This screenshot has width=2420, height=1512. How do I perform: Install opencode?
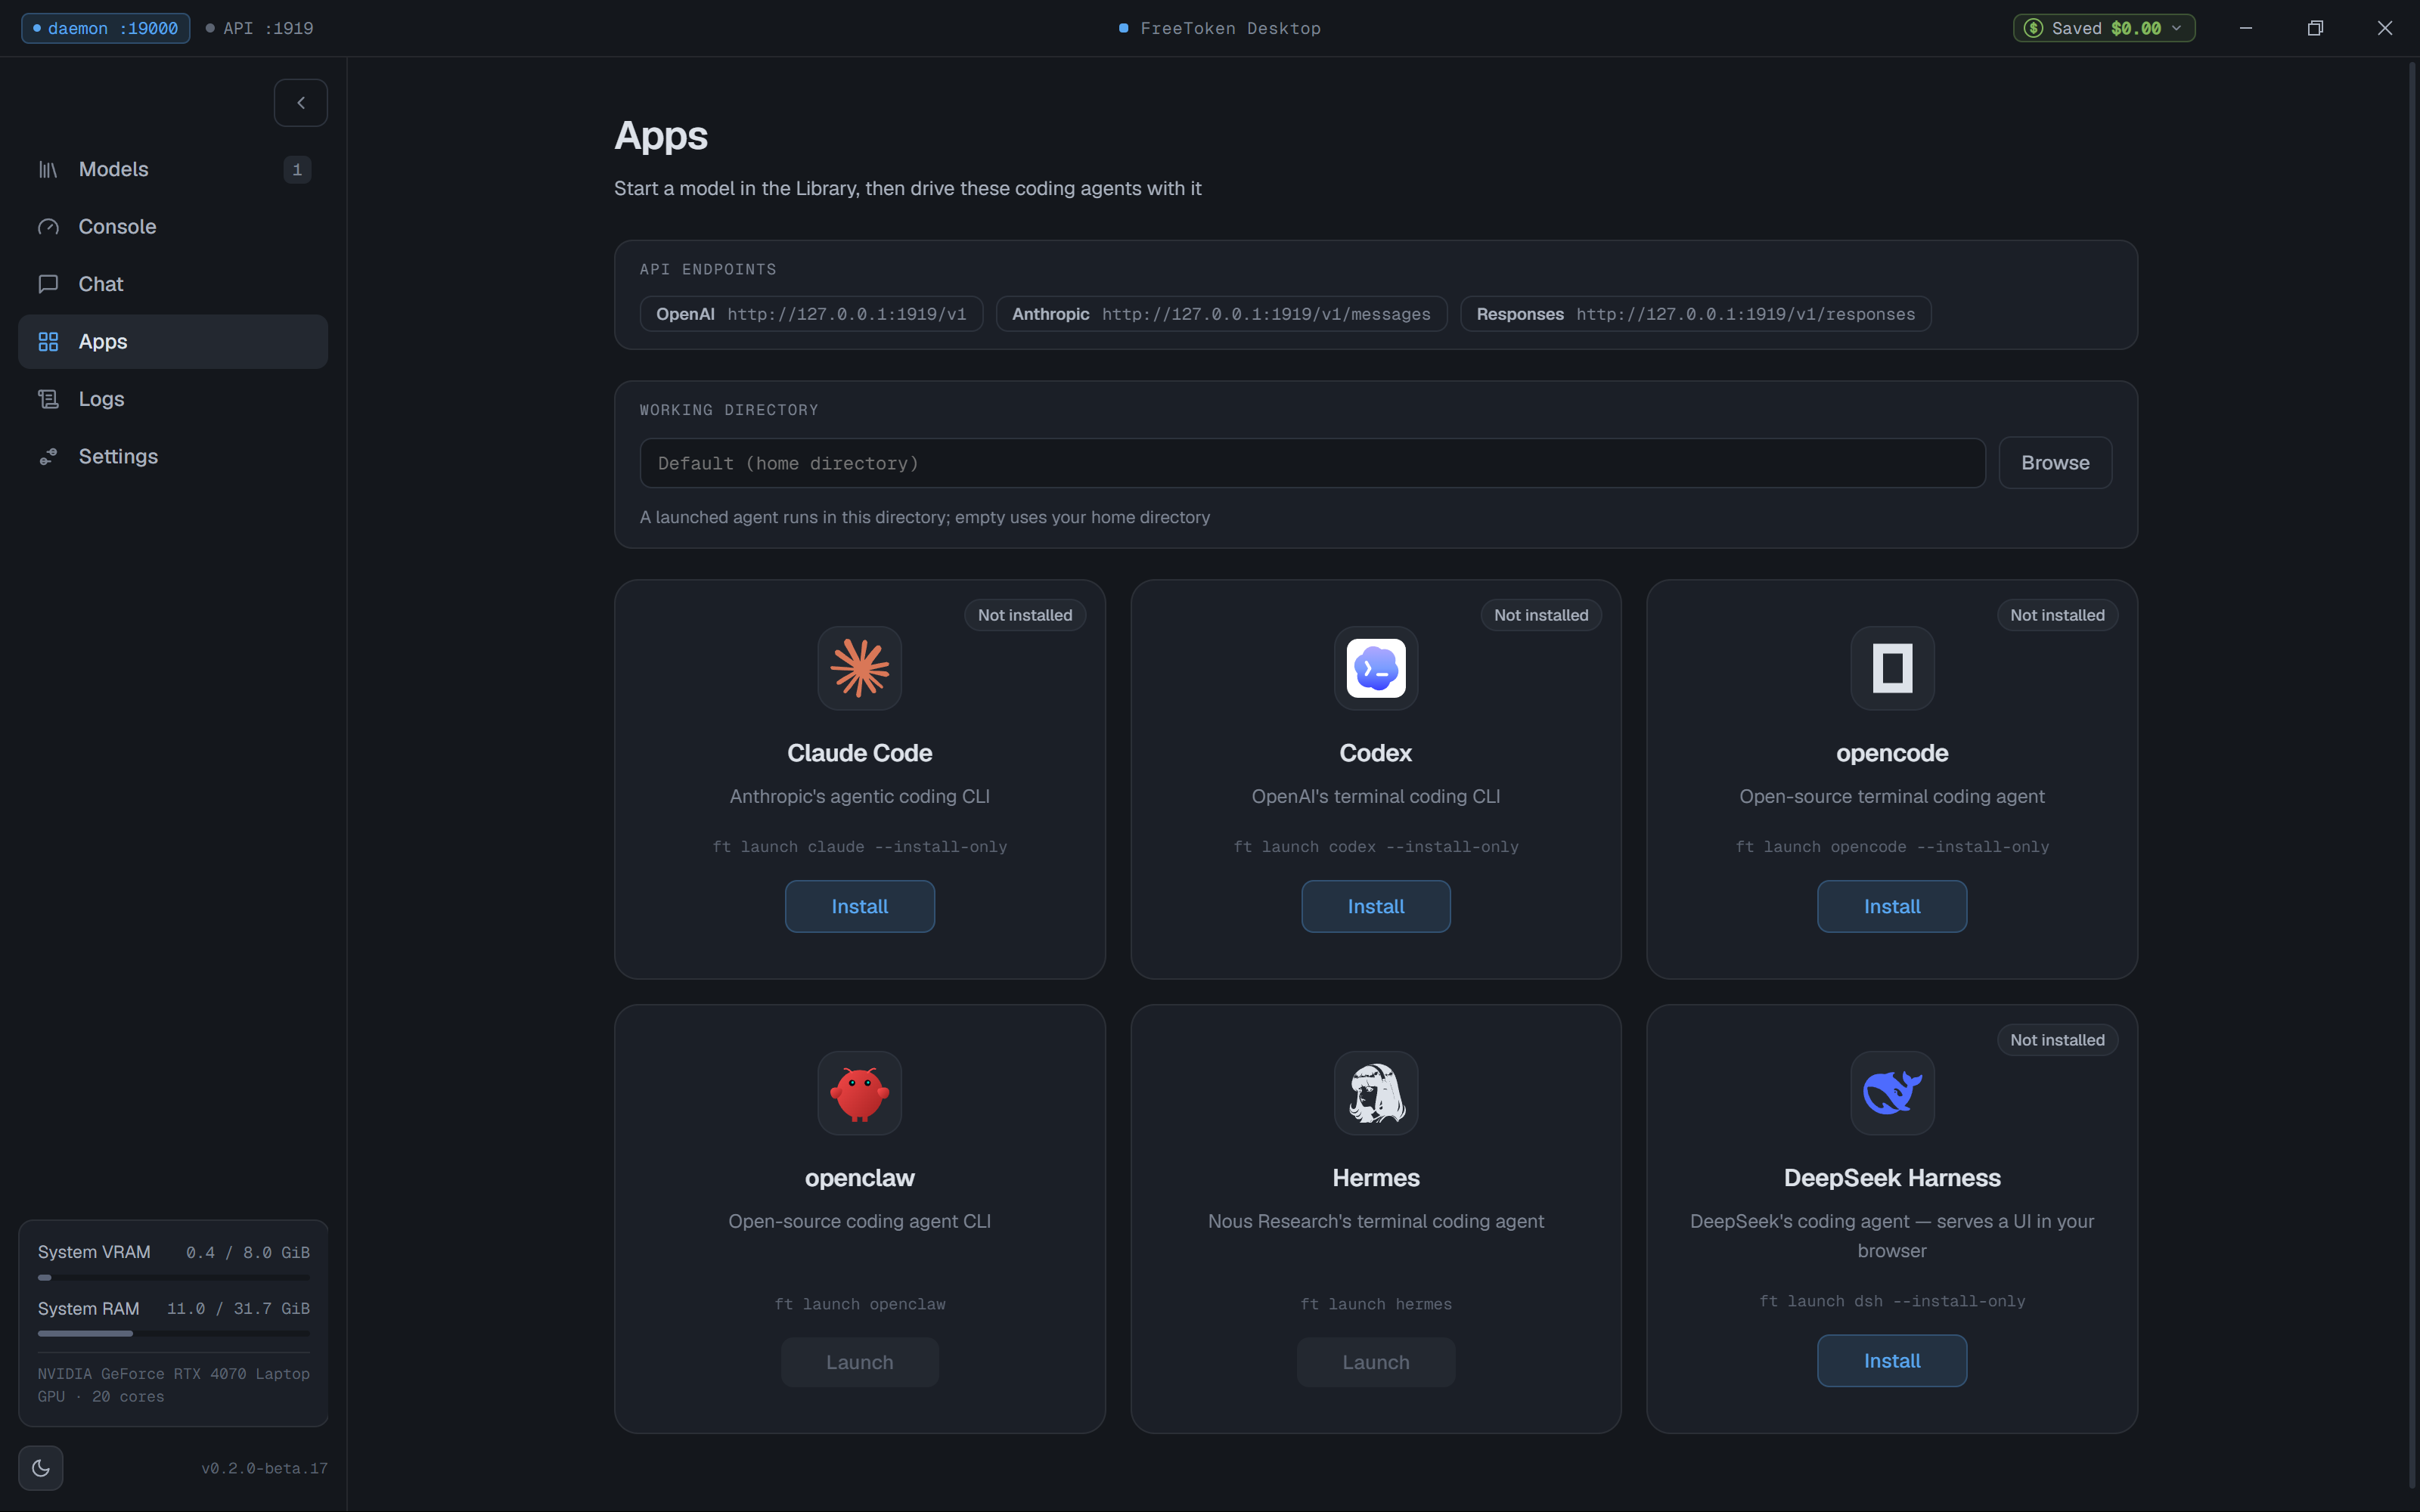pyautogui.click(x=1892, y=906)
